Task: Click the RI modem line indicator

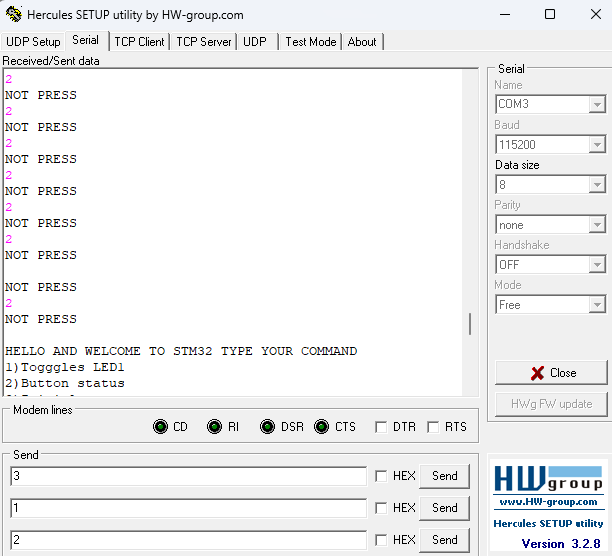Action: pos(214,426)
